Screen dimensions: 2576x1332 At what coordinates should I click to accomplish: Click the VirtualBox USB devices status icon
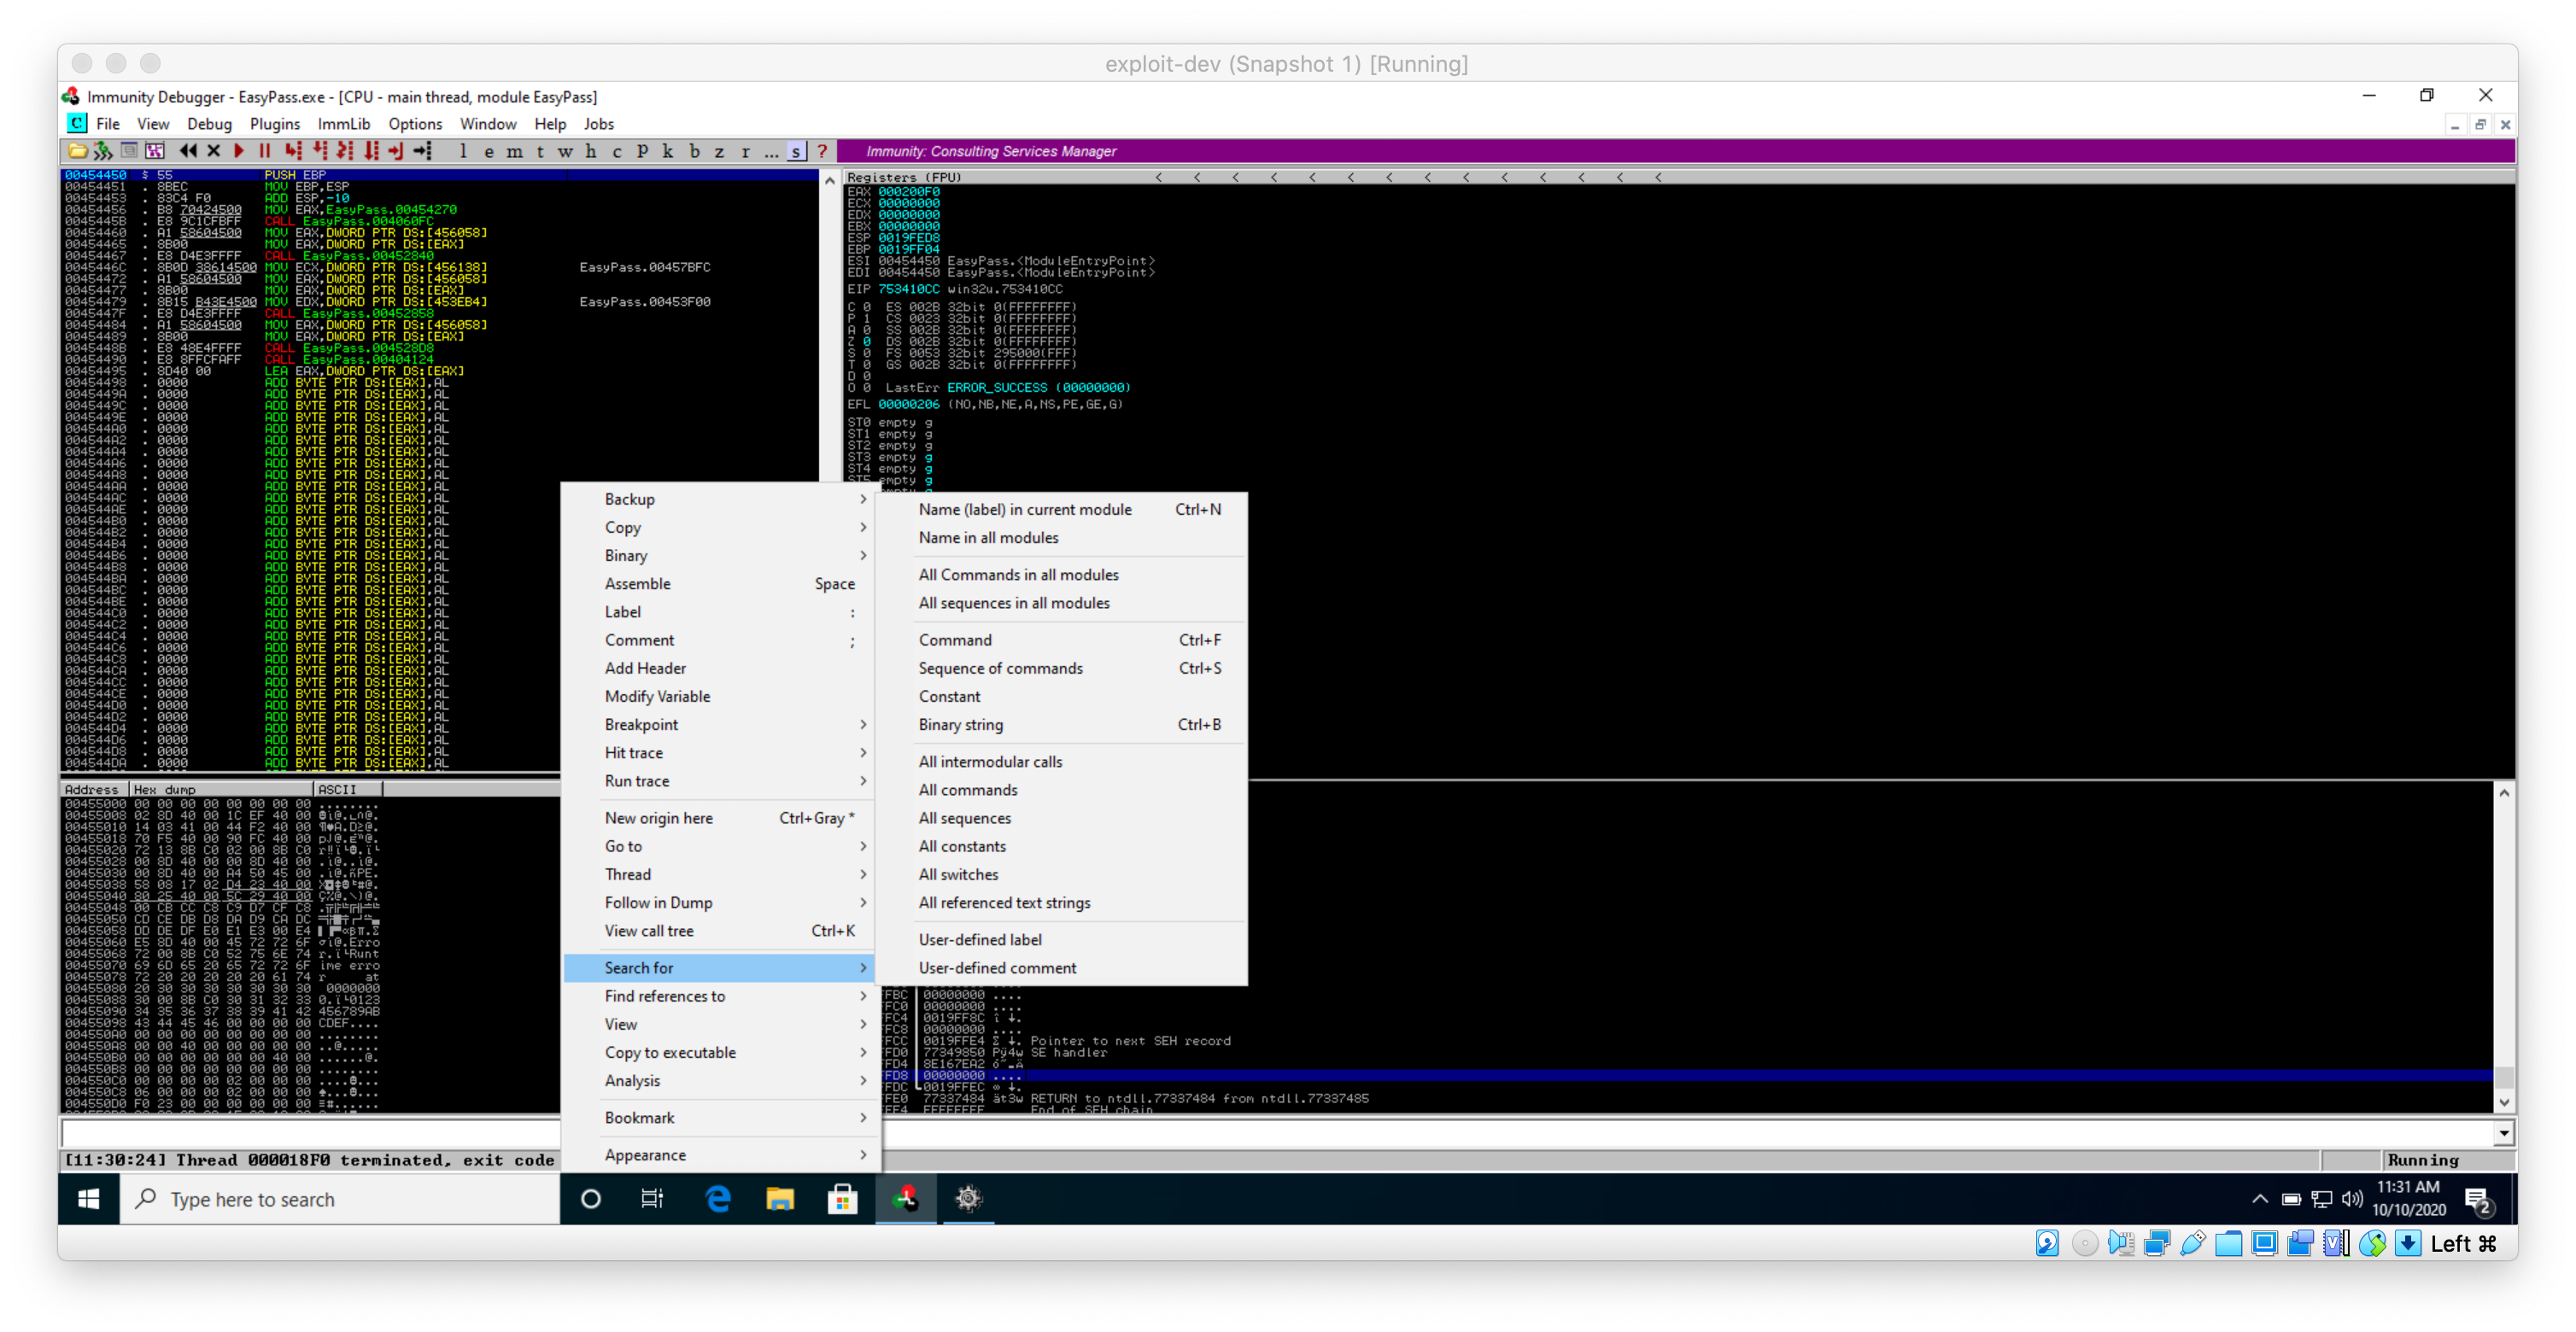(2193, 1243)
